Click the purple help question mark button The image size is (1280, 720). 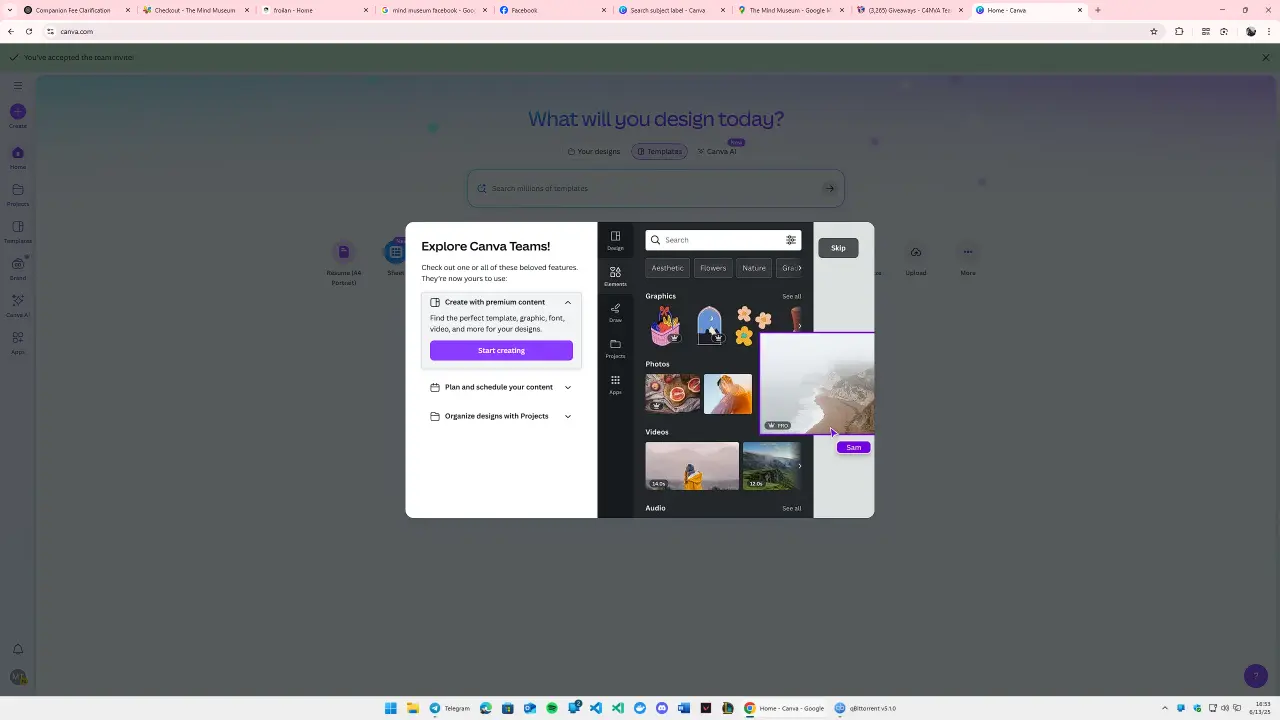click(1256, 676)
